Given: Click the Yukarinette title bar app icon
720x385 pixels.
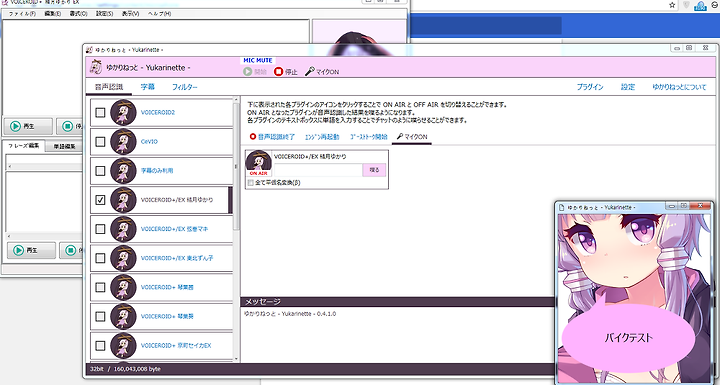Looking at the screenshot, I should point(89,50).
